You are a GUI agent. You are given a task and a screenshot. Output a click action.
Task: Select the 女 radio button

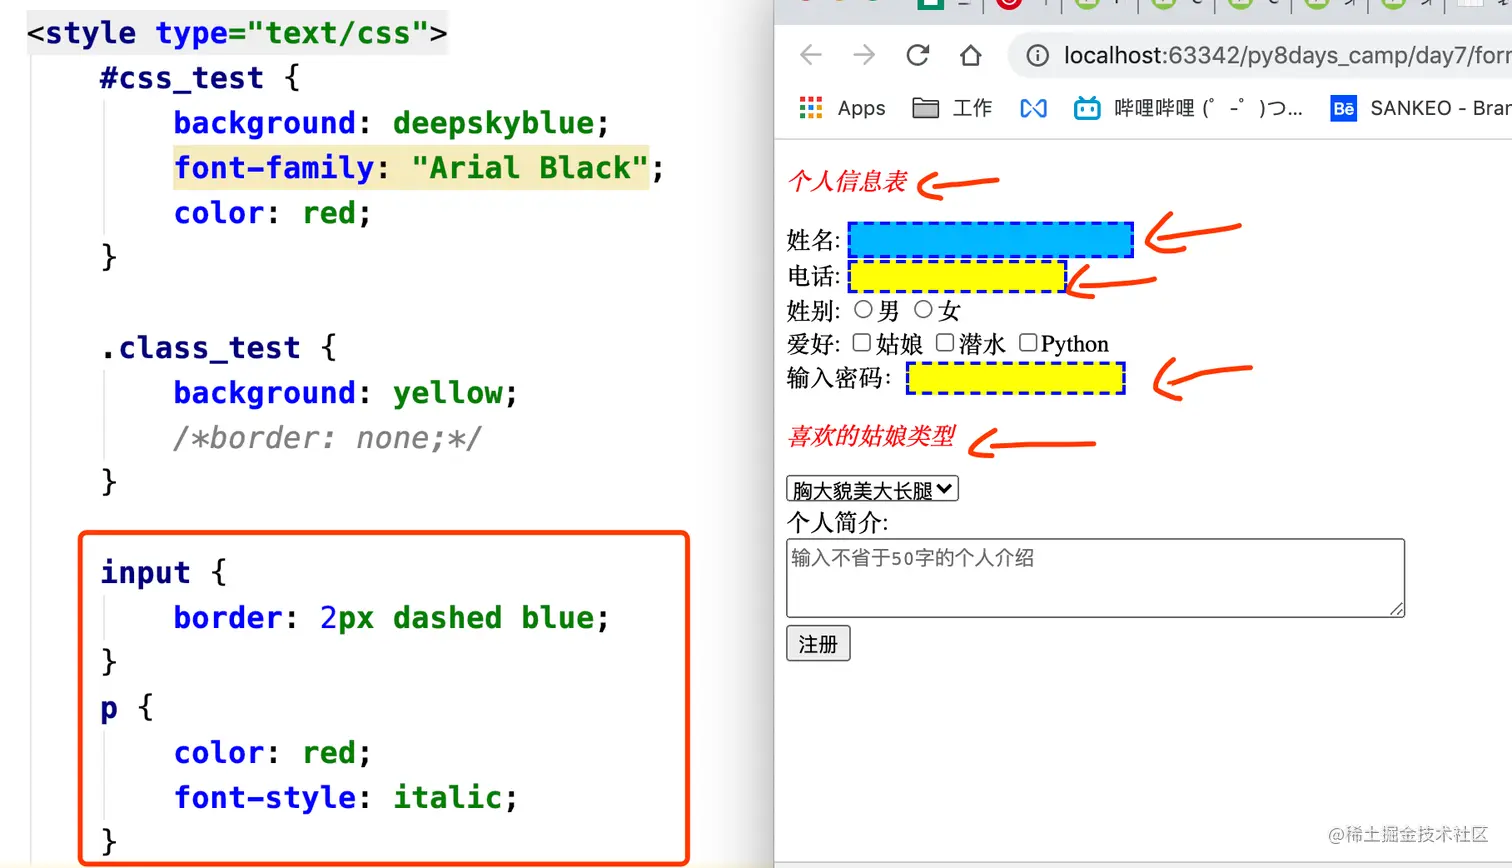coord(923,310)
